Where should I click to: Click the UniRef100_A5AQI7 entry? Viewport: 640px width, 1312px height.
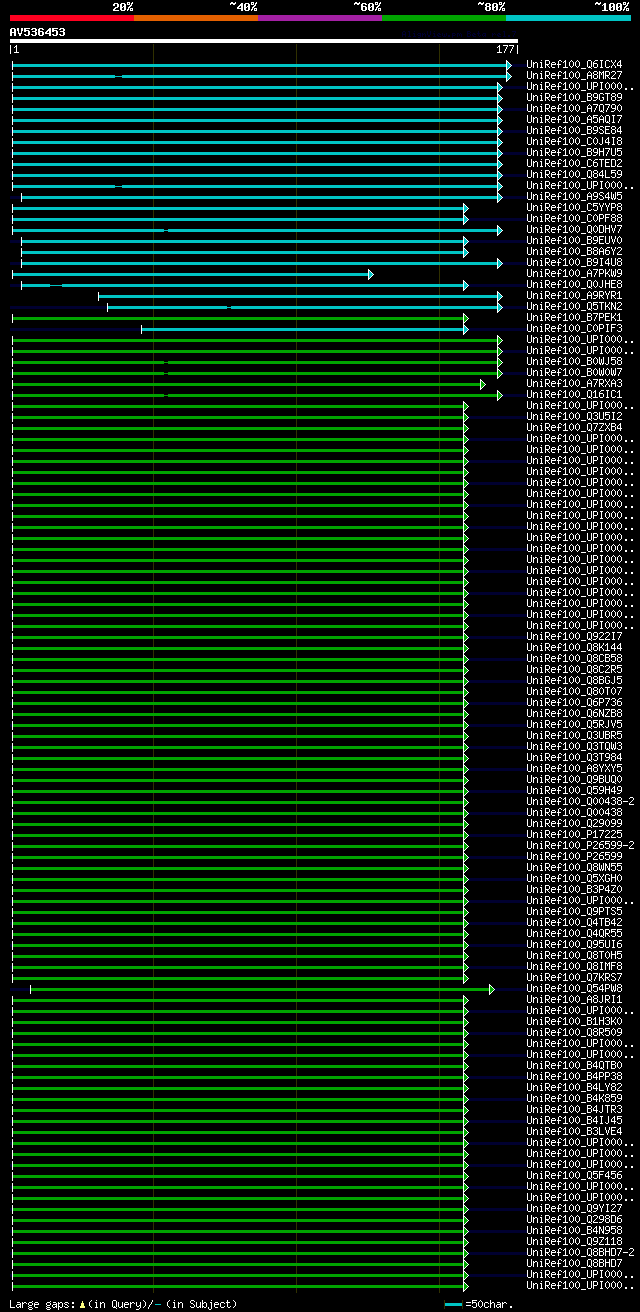(574, 119)
